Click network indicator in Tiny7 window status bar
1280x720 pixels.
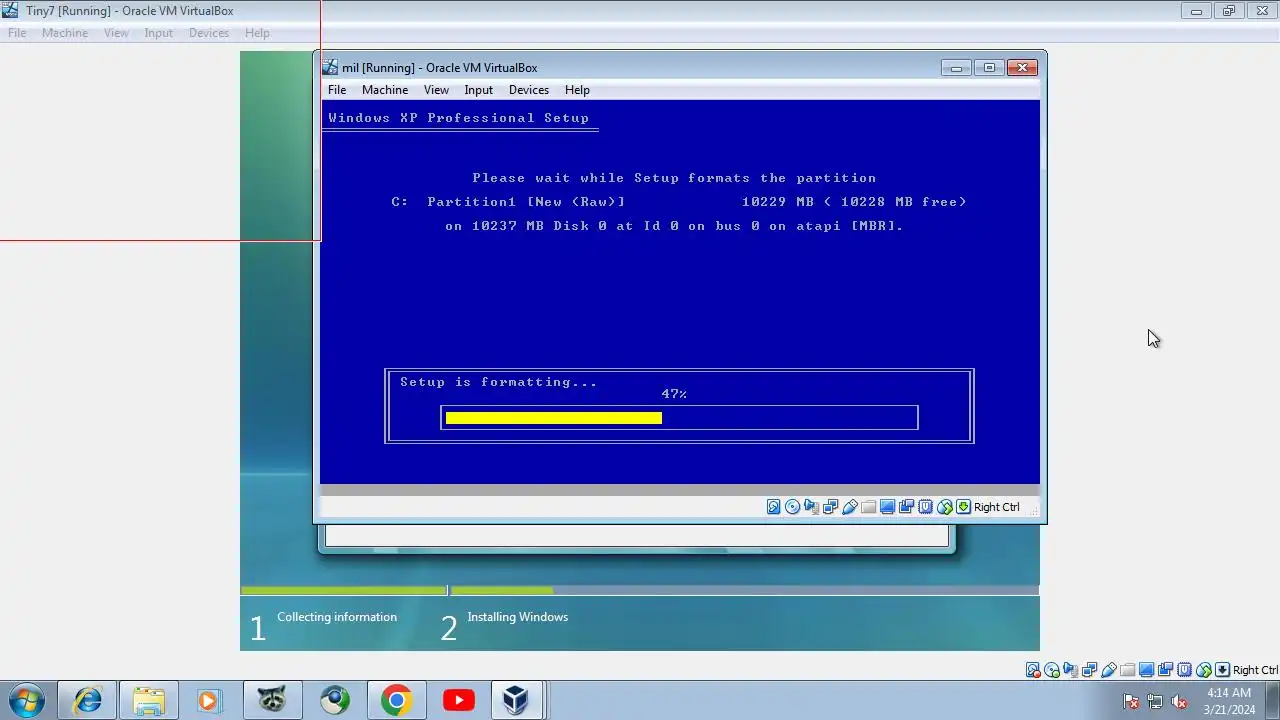tap(1090, 670)
